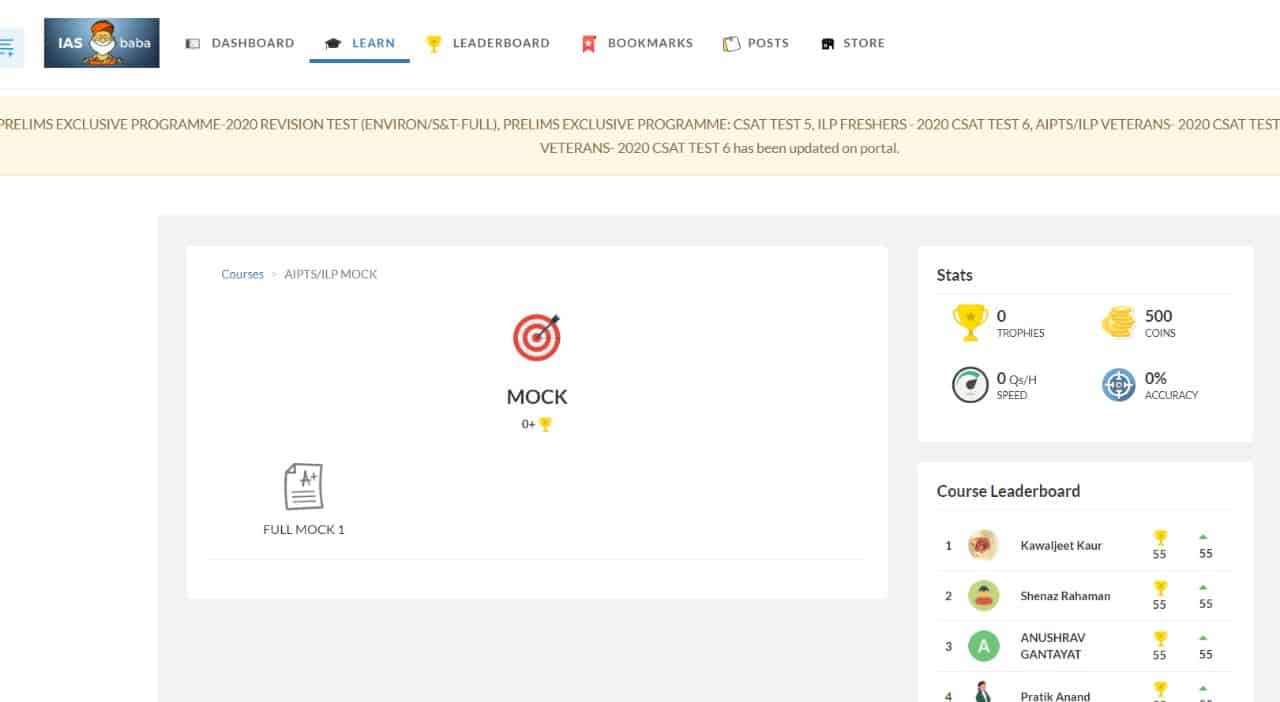Click the Pratik Anand name
Screen dimensions: 1280x702
coord(1055,696)
